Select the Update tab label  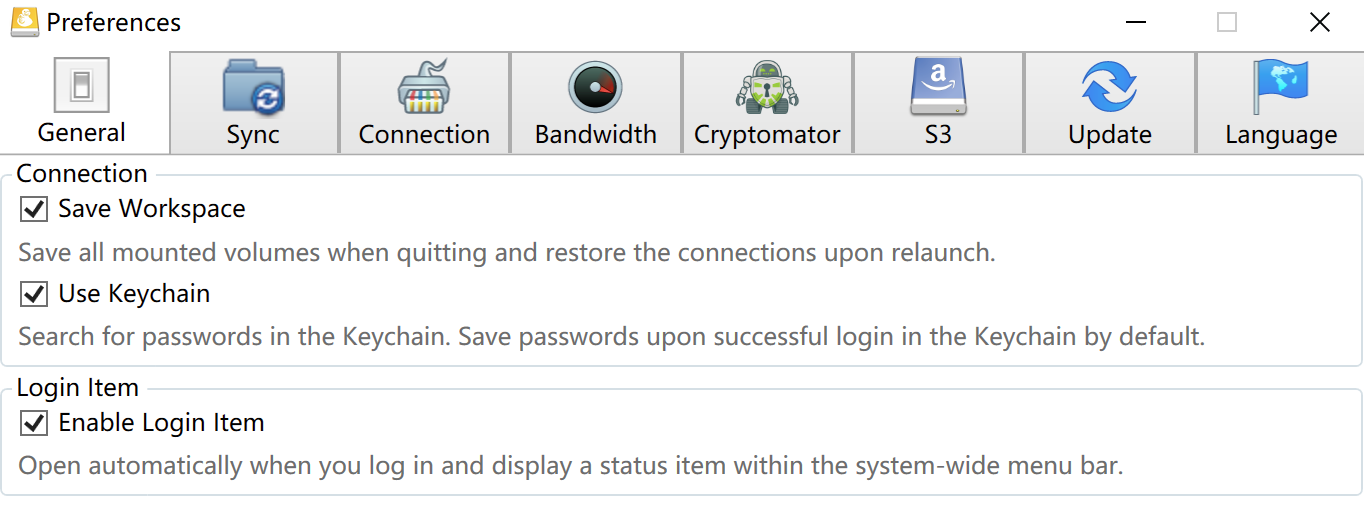1110,135
